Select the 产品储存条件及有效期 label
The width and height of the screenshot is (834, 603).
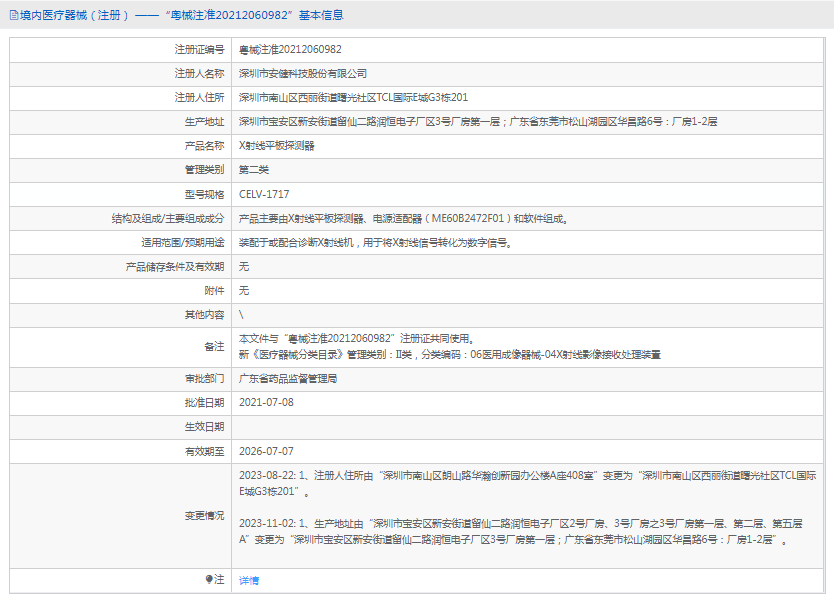tap(175, 267)
